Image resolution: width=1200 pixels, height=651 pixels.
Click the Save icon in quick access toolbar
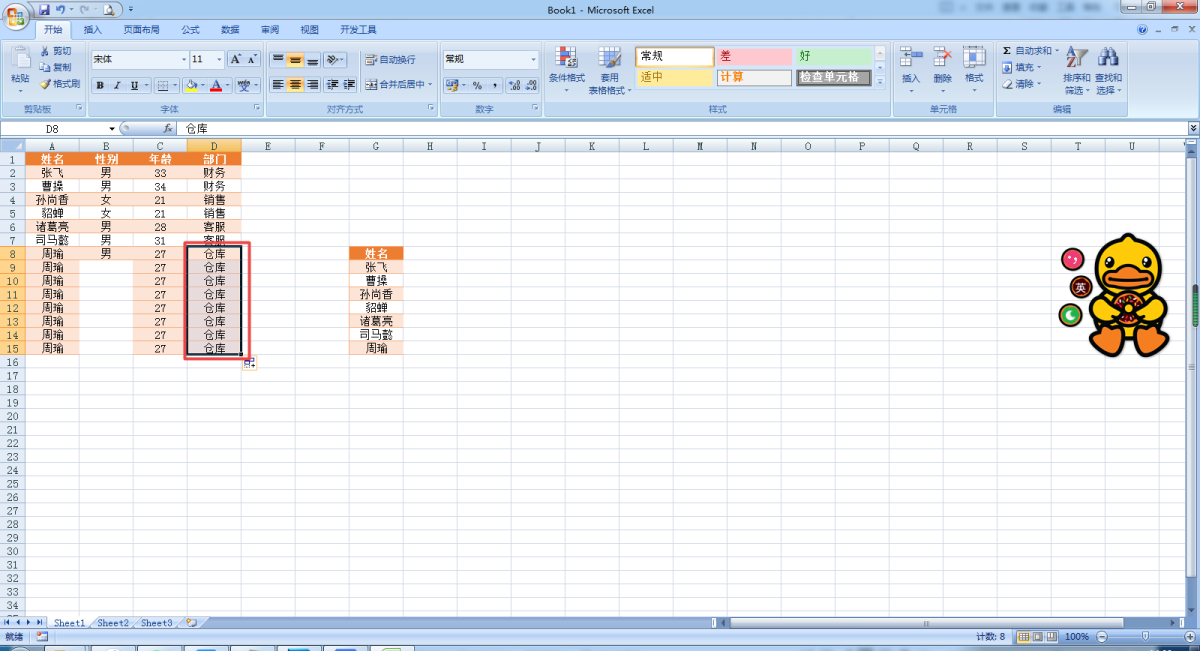coord(44,9)
